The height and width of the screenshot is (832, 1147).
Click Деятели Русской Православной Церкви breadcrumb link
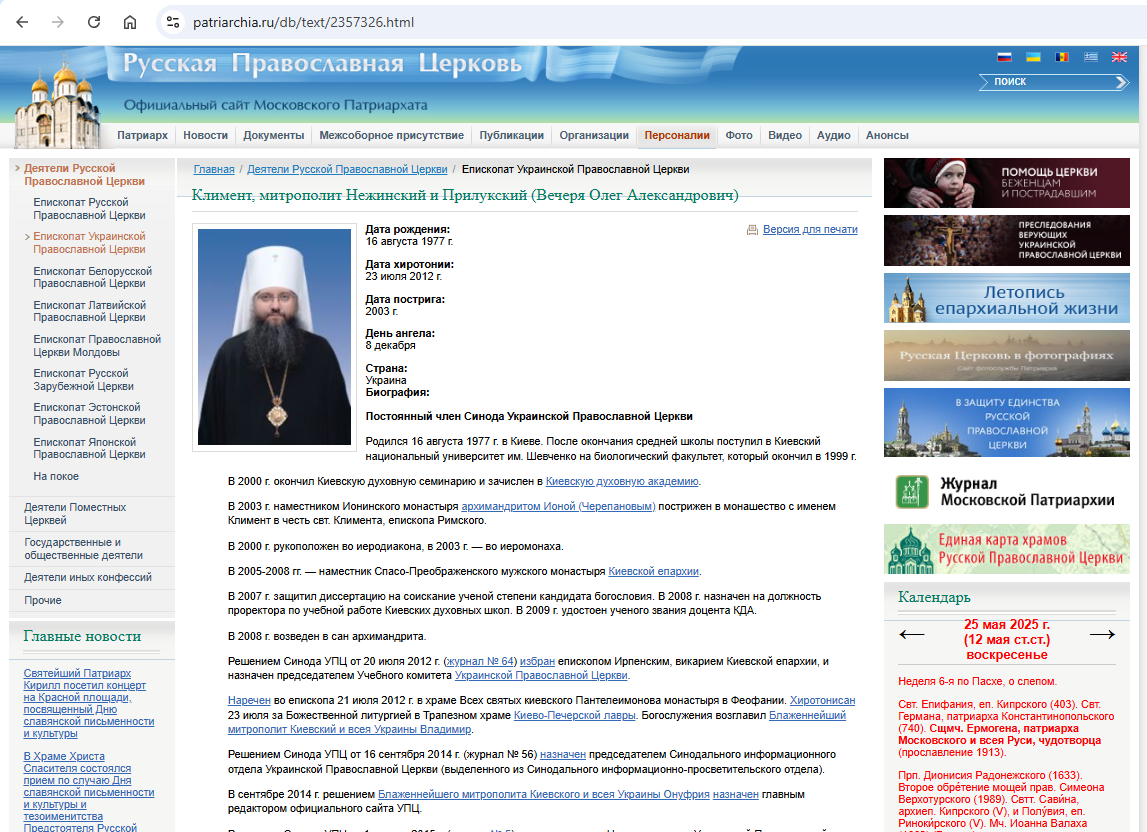[x=347, y=169]
